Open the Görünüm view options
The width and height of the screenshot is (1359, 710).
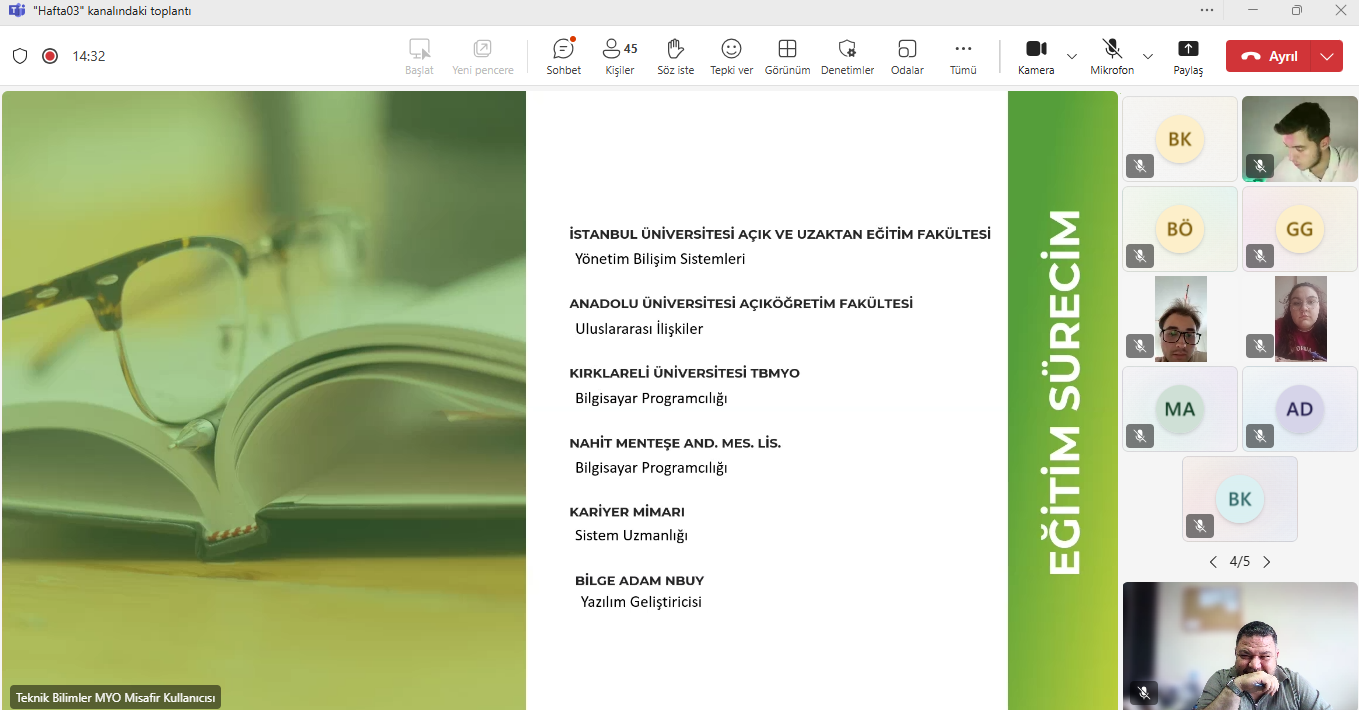pyautogui.click(x=787, y=56)
